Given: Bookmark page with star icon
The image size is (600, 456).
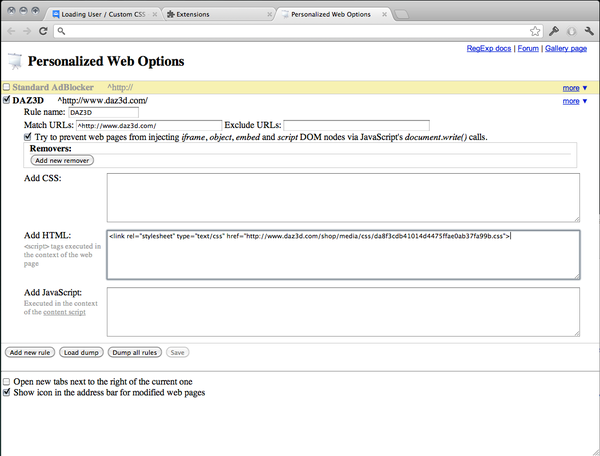Looking at the screenshot, I should click(x=535, y=31).
